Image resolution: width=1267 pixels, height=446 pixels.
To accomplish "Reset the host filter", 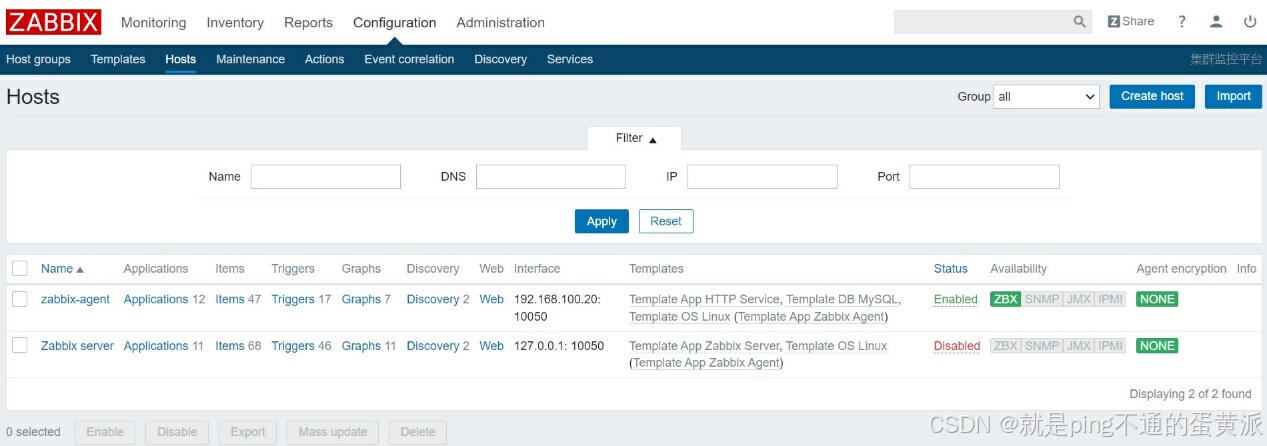I will click(666, 221).
